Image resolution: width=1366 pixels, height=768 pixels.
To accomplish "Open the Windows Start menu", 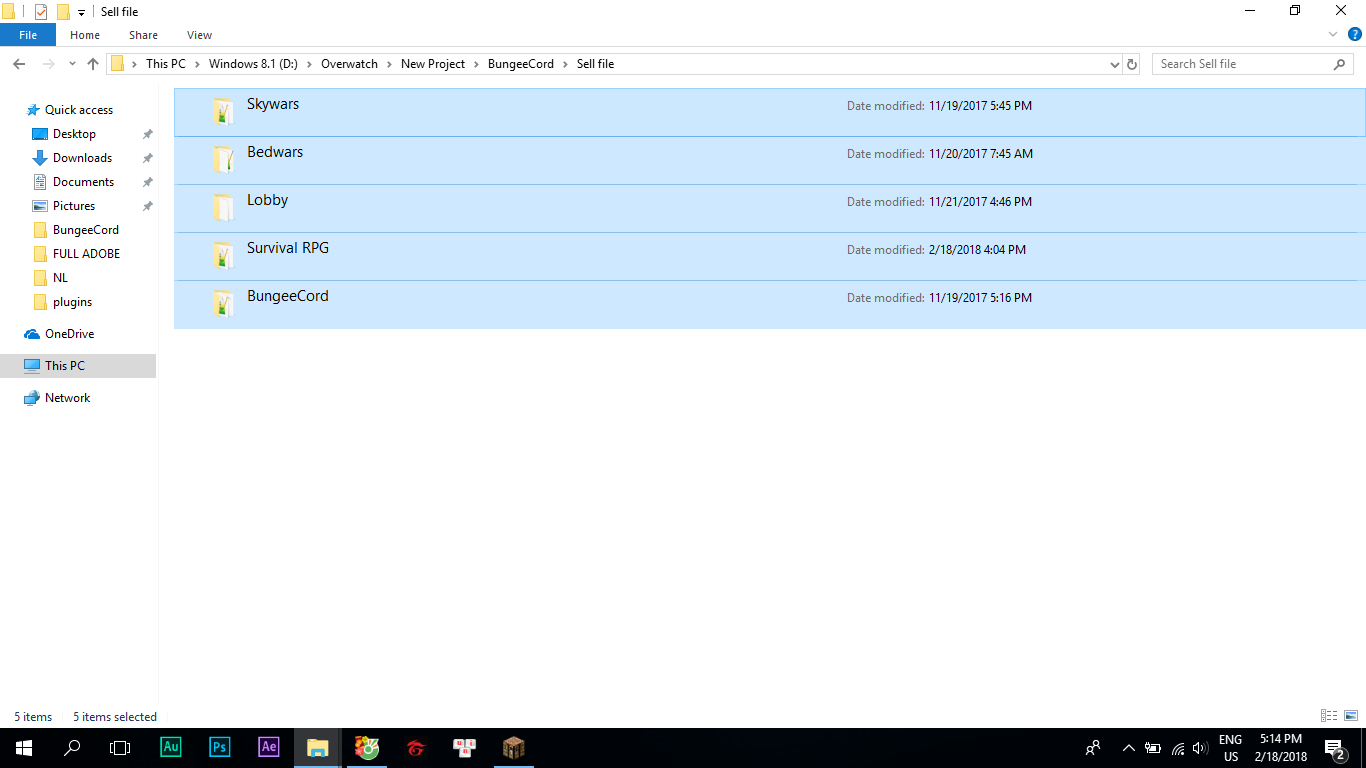I will click(x=24, y=748).
